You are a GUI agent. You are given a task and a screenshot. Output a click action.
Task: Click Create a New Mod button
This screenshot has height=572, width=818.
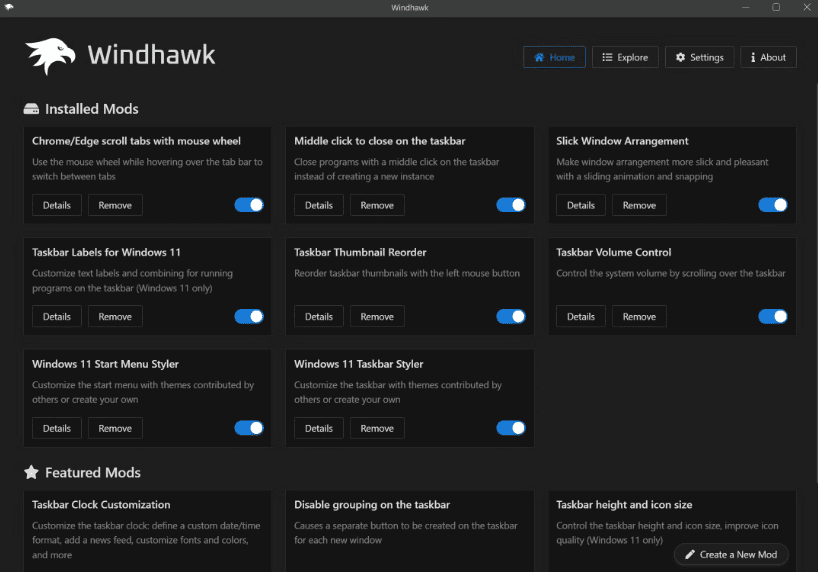(731, 554)
